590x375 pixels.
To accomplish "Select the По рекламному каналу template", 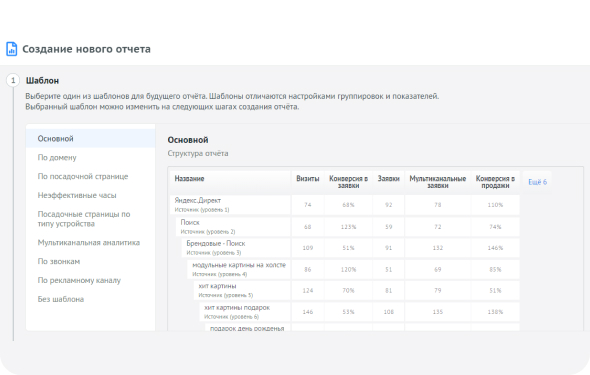I will pos(91,280).
